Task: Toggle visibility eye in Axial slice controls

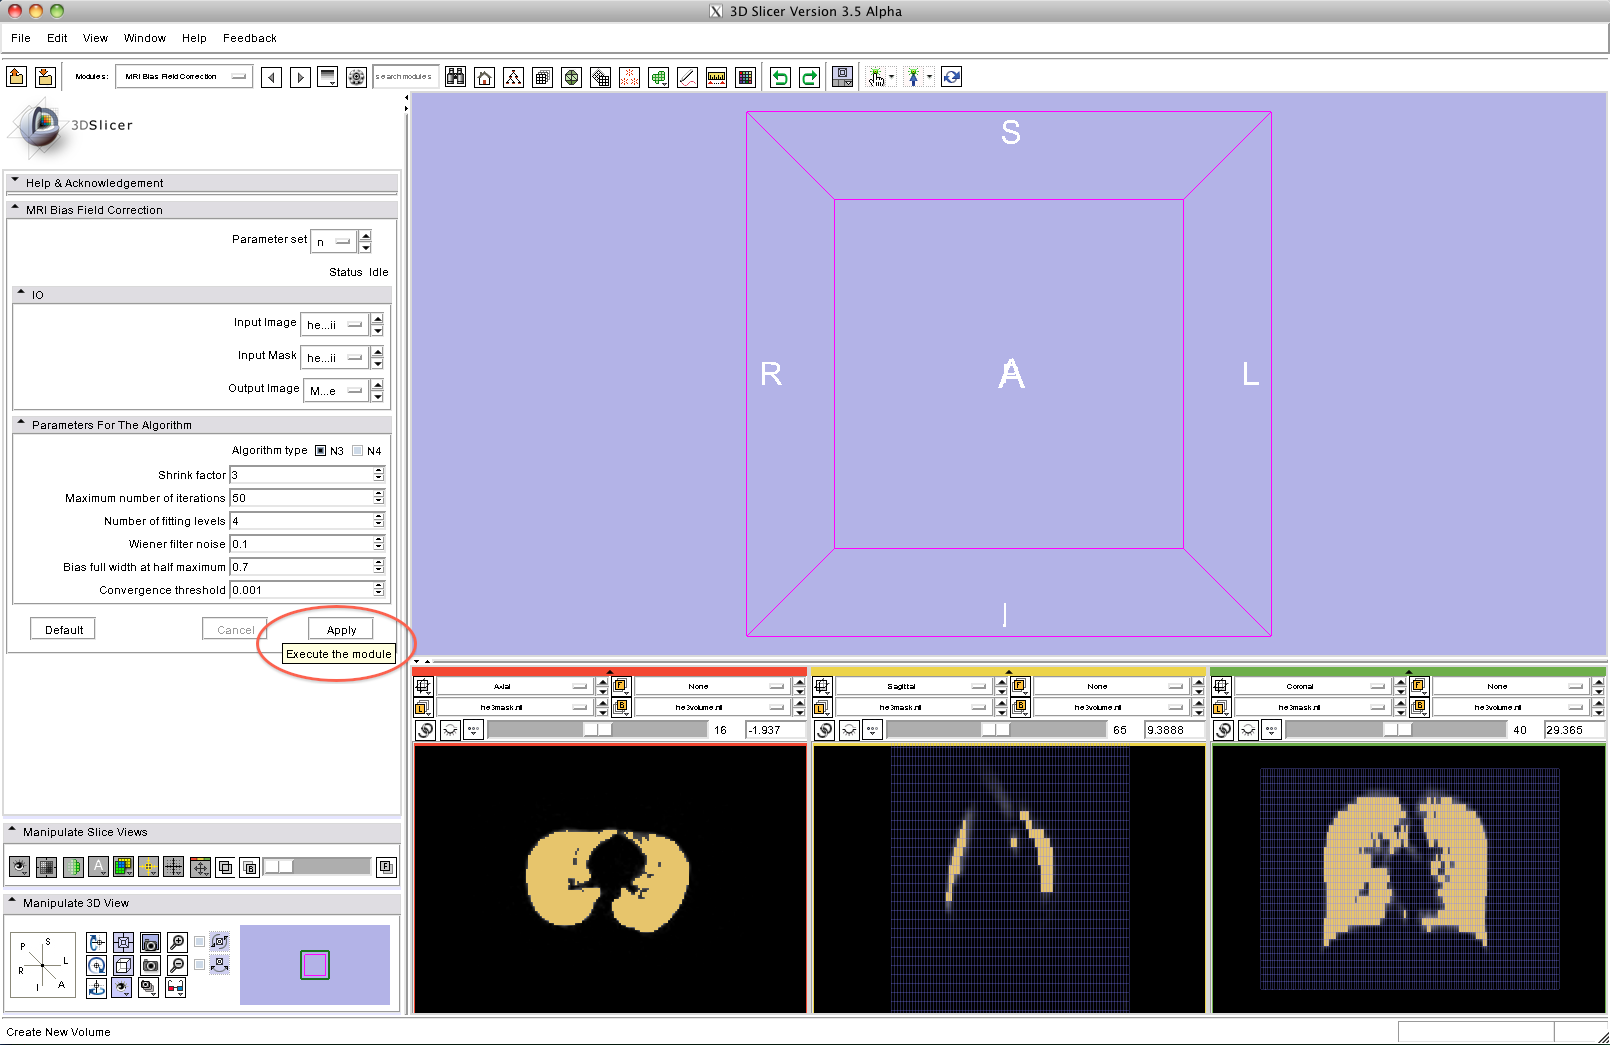Action: [450, 730]
